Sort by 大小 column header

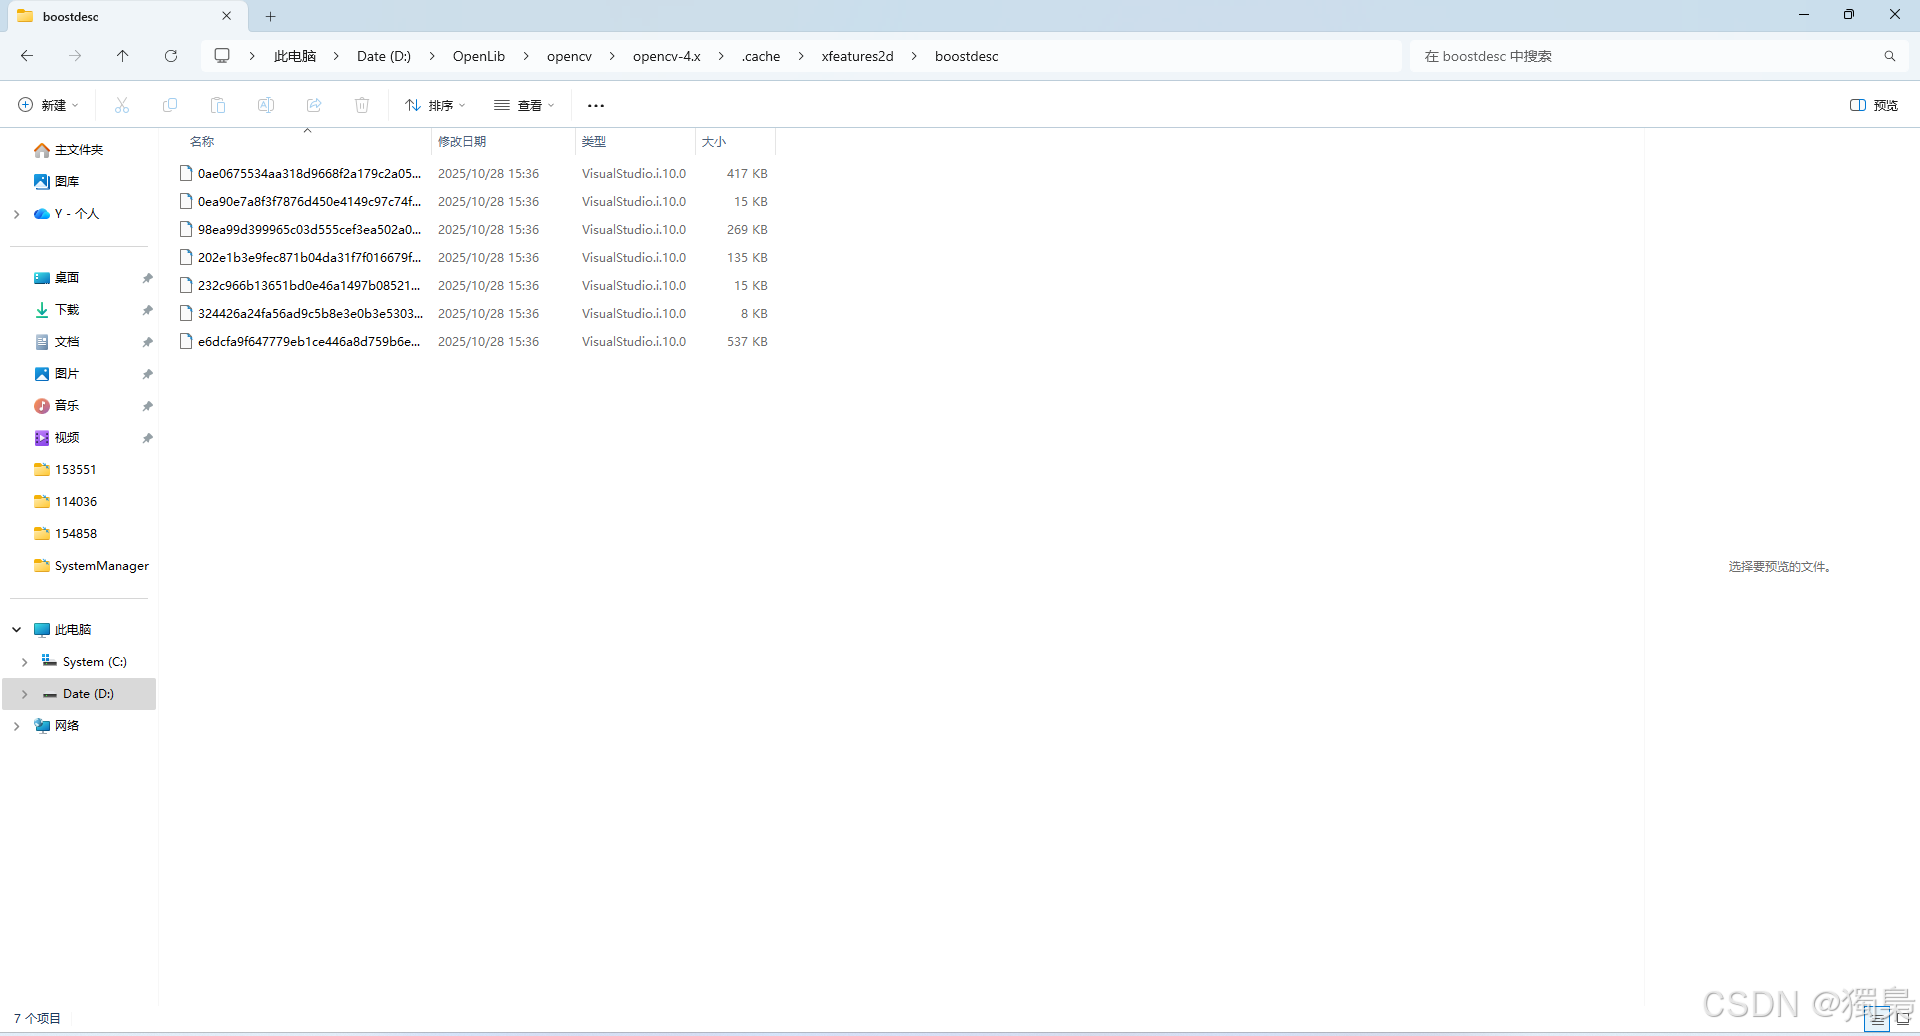(714, 142)
